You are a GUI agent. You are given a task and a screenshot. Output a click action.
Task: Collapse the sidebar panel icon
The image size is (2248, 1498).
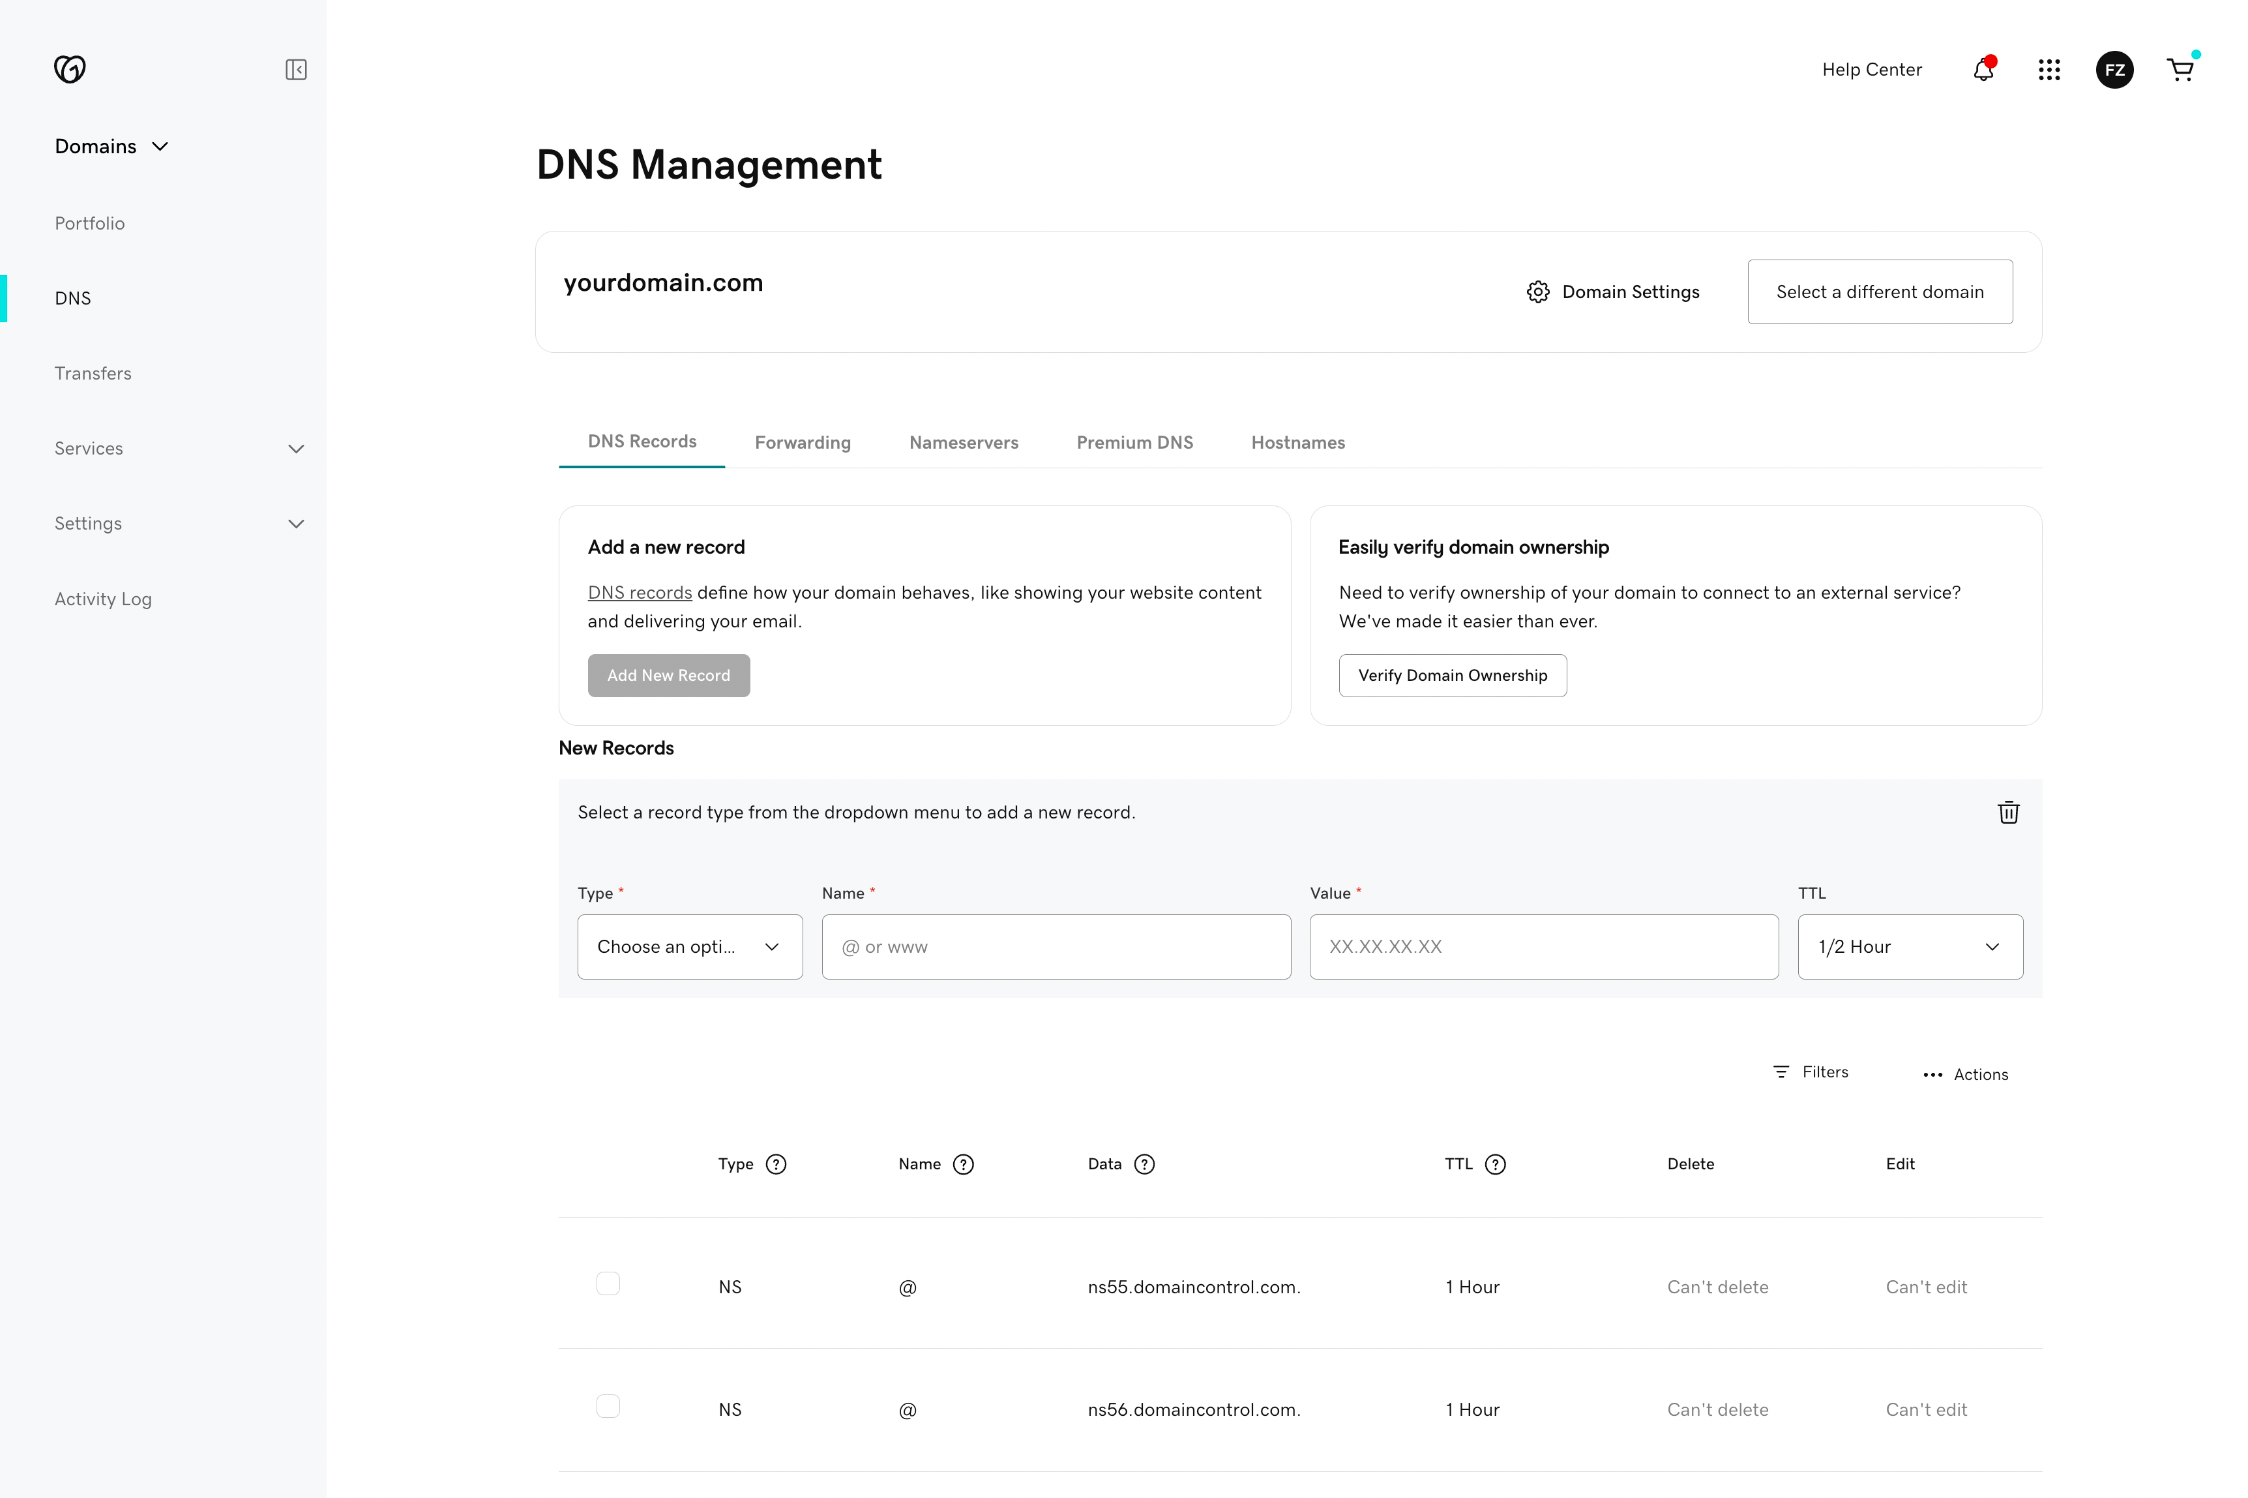point(296,69)
